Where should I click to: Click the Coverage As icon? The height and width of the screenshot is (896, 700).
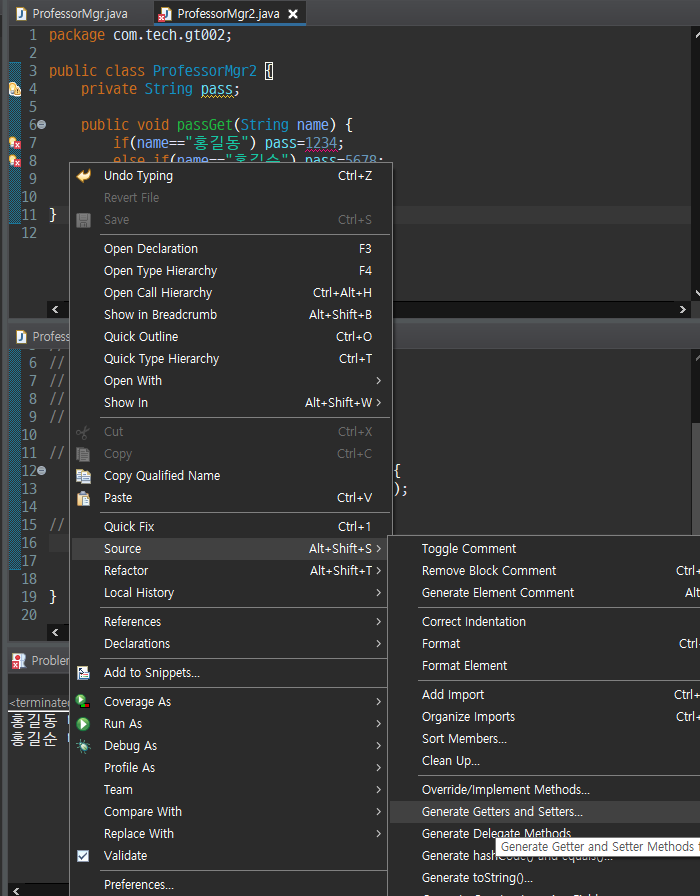click(x=84, y=702)
